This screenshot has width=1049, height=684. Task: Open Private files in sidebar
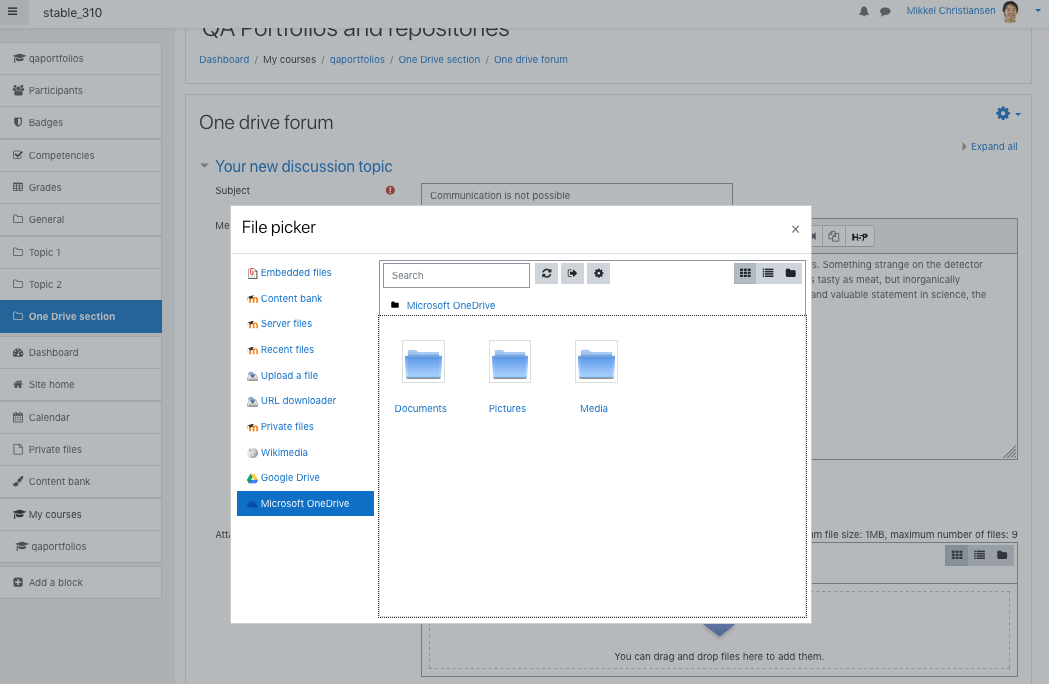click(80, 450)
